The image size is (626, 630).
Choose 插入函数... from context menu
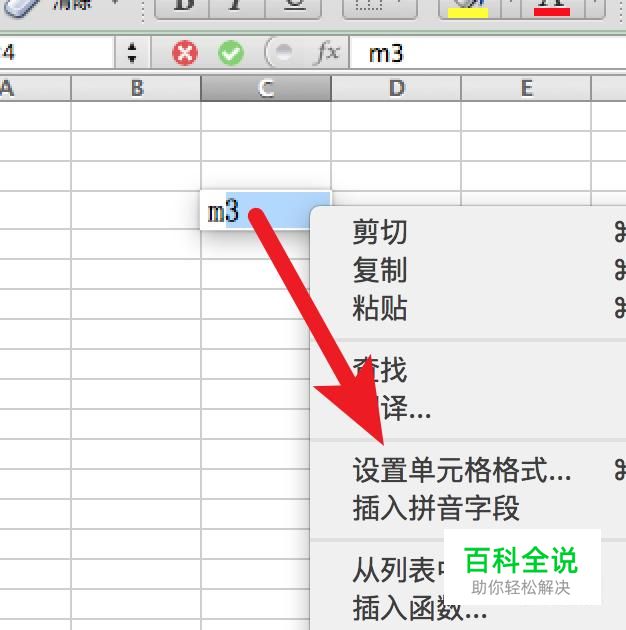pyautogui.click(x=468, y=608)
